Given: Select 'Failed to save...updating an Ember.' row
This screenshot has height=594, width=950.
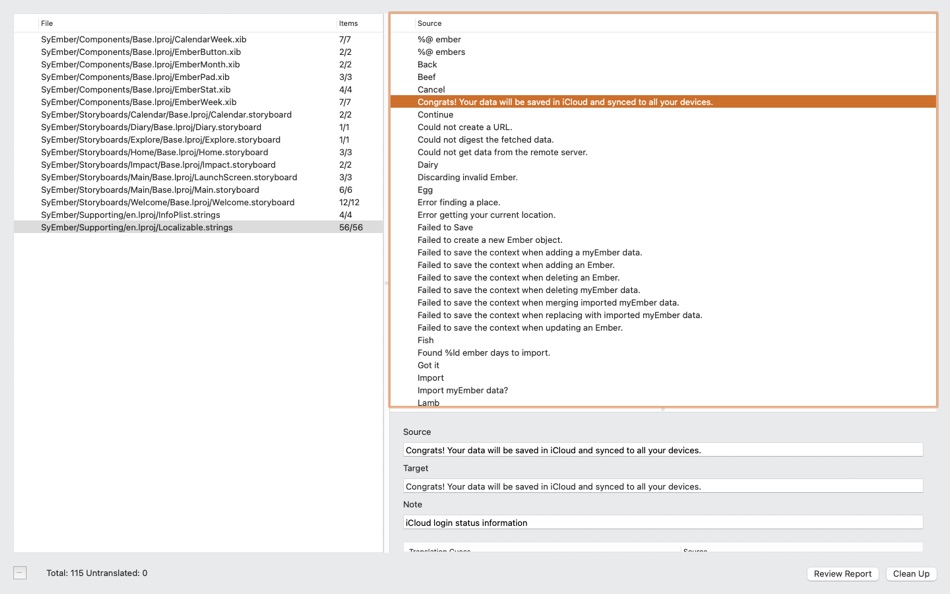Looking at the screenshot, I should 663,327.
